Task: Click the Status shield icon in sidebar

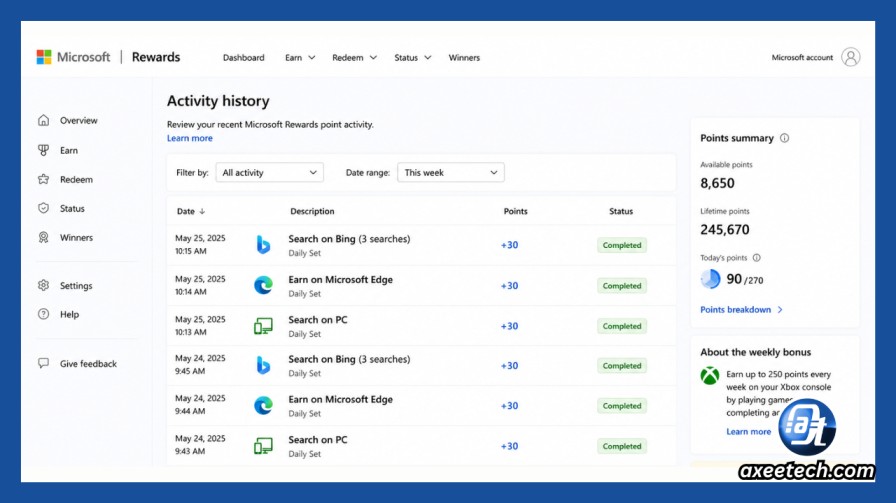Action: pos(43,209)
